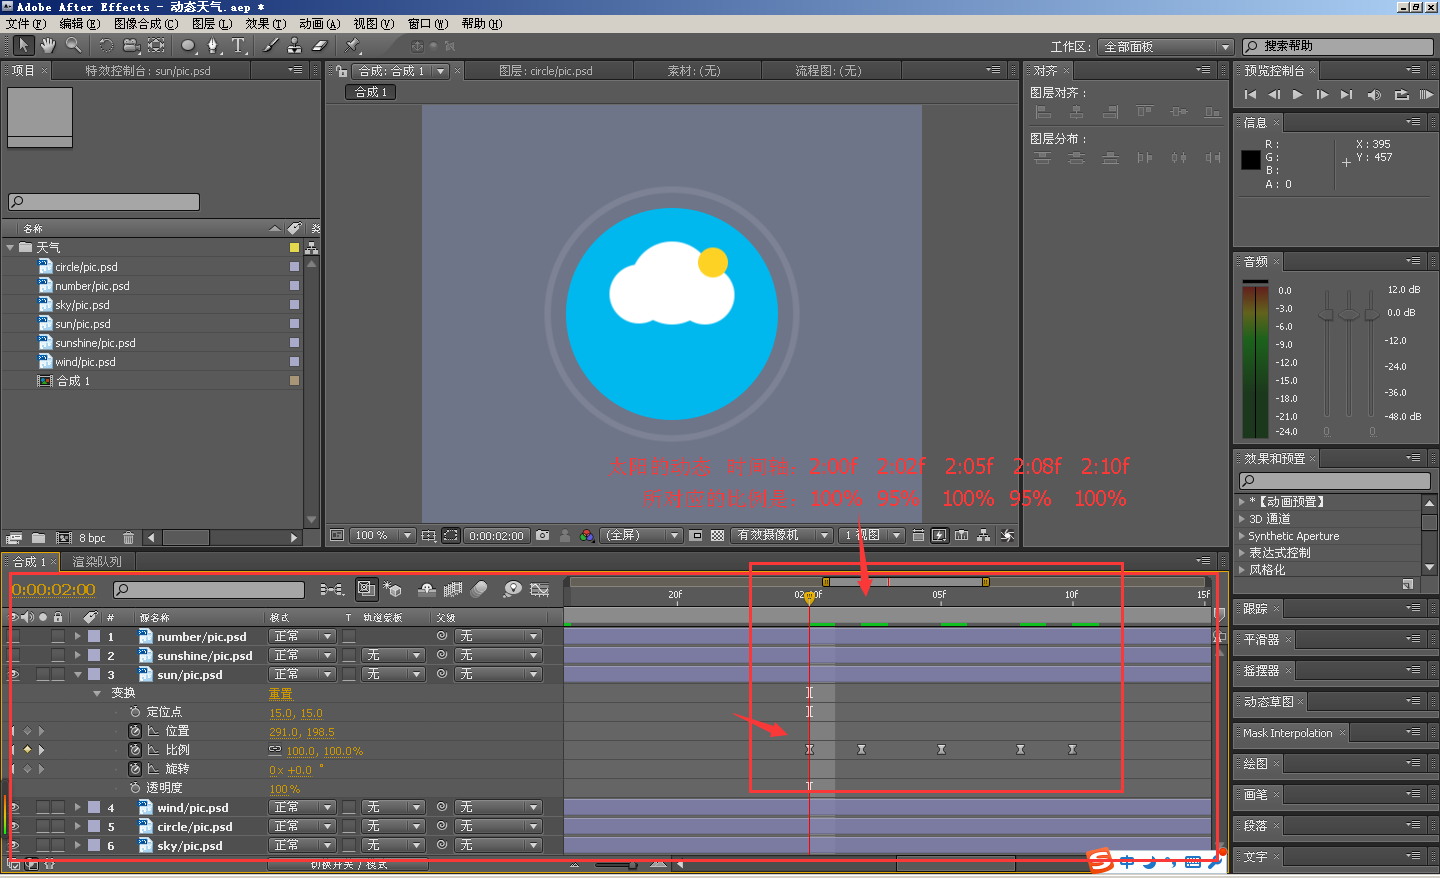Open the 100 % magnification dropdown

click(x=381, y=536)
